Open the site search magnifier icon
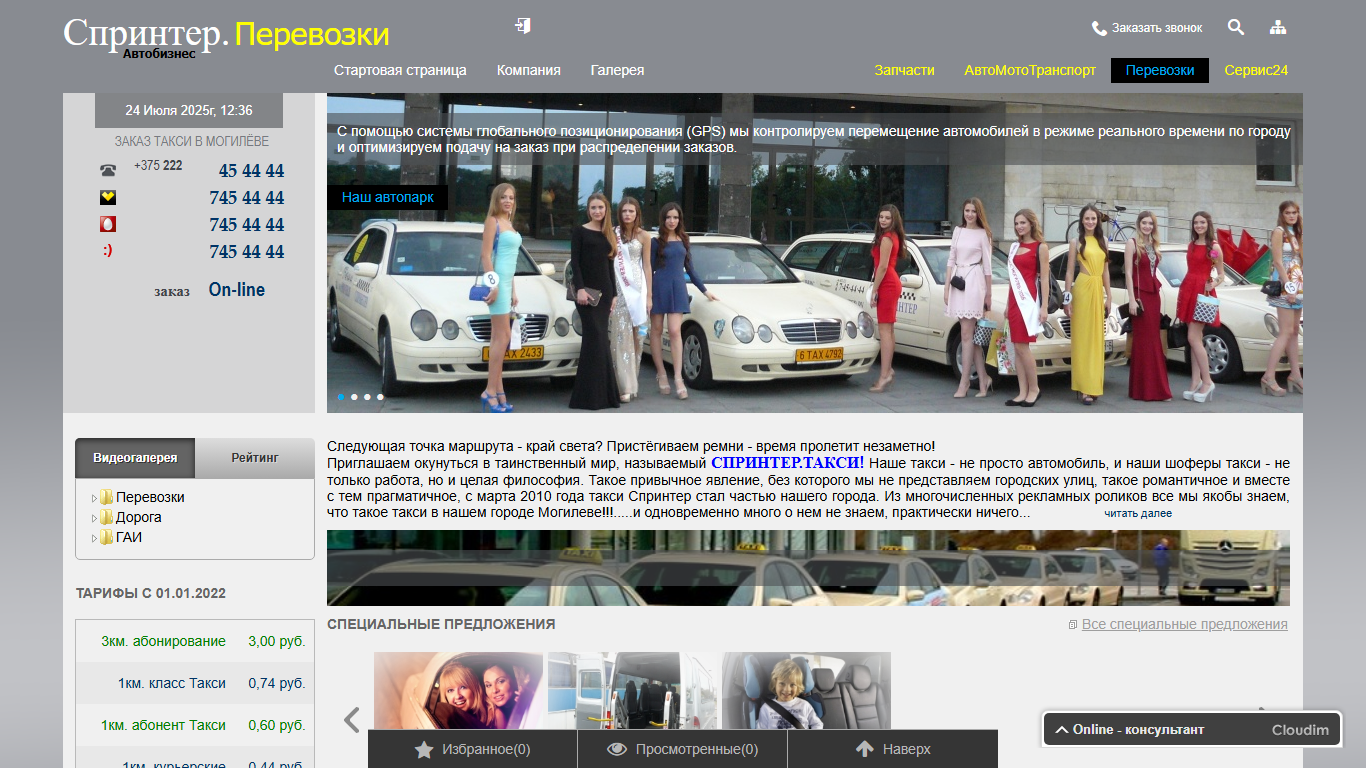 tap(1236, 27)
